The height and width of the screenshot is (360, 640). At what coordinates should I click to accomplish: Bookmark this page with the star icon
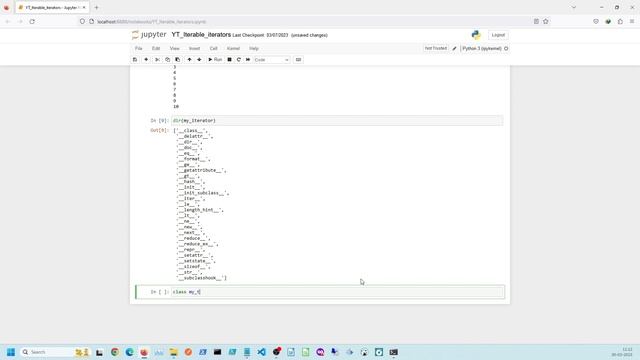pyautogui.click(x=546, y=22)
